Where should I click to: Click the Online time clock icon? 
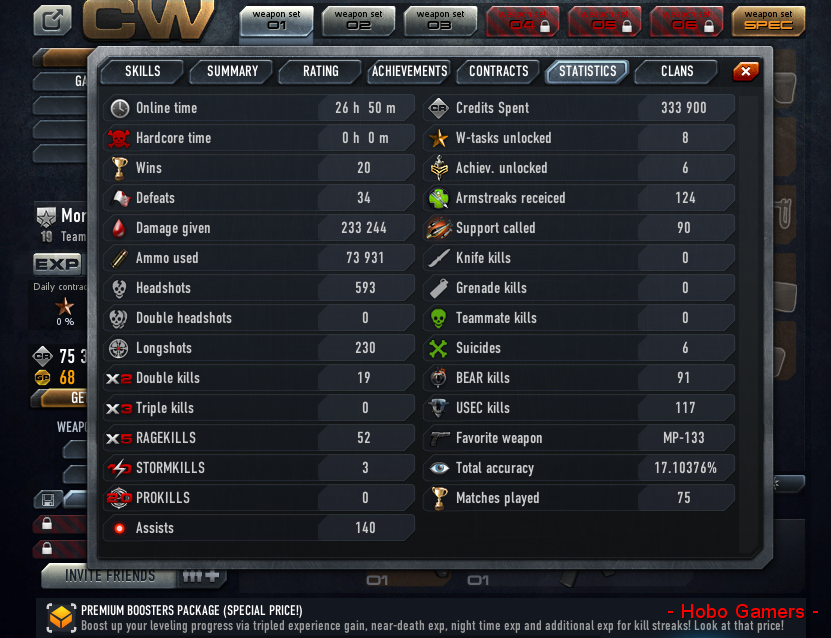[120, 108]
